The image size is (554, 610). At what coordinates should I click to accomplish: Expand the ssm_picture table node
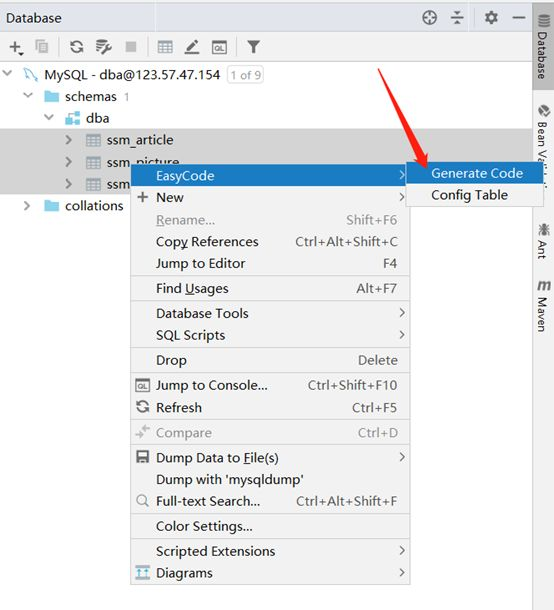click(69, 162)
